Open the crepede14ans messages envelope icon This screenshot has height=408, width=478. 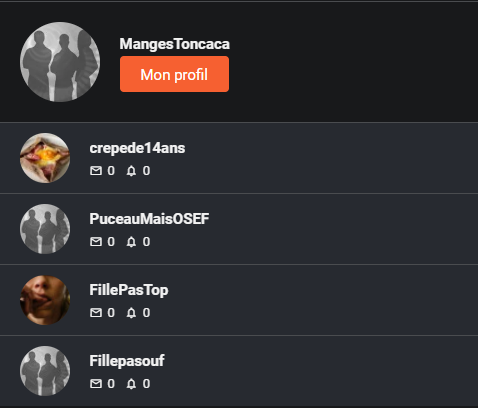(96, 171)
